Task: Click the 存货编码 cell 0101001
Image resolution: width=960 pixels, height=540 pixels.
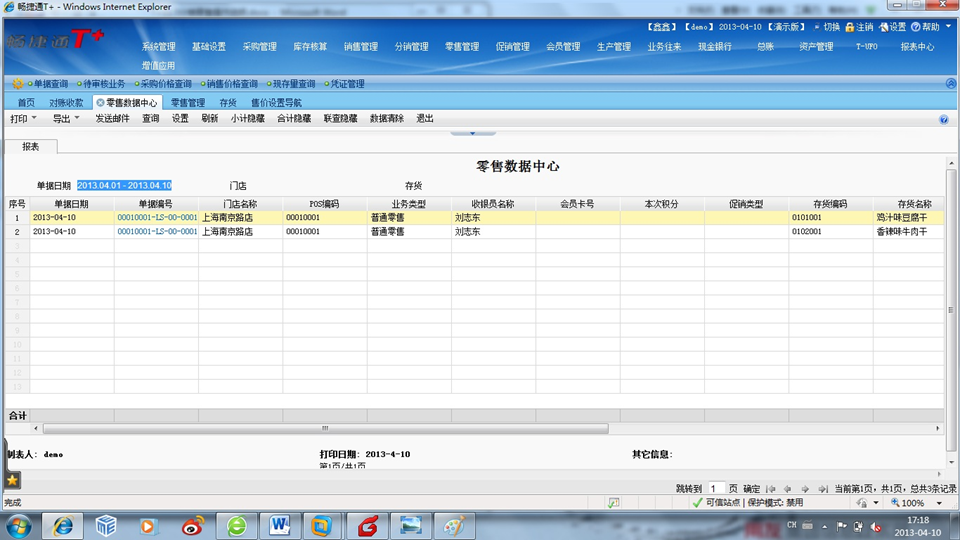Action: click(831, 217)
